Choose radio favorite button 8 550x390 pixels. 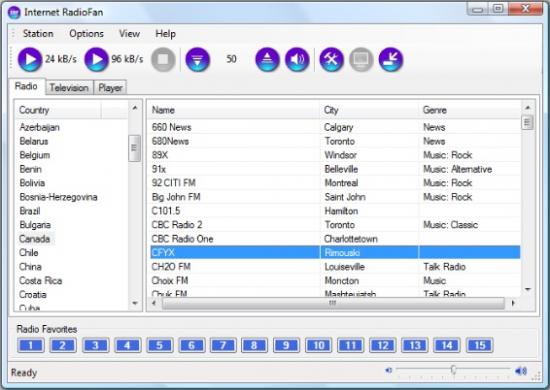tap(254, 345)
